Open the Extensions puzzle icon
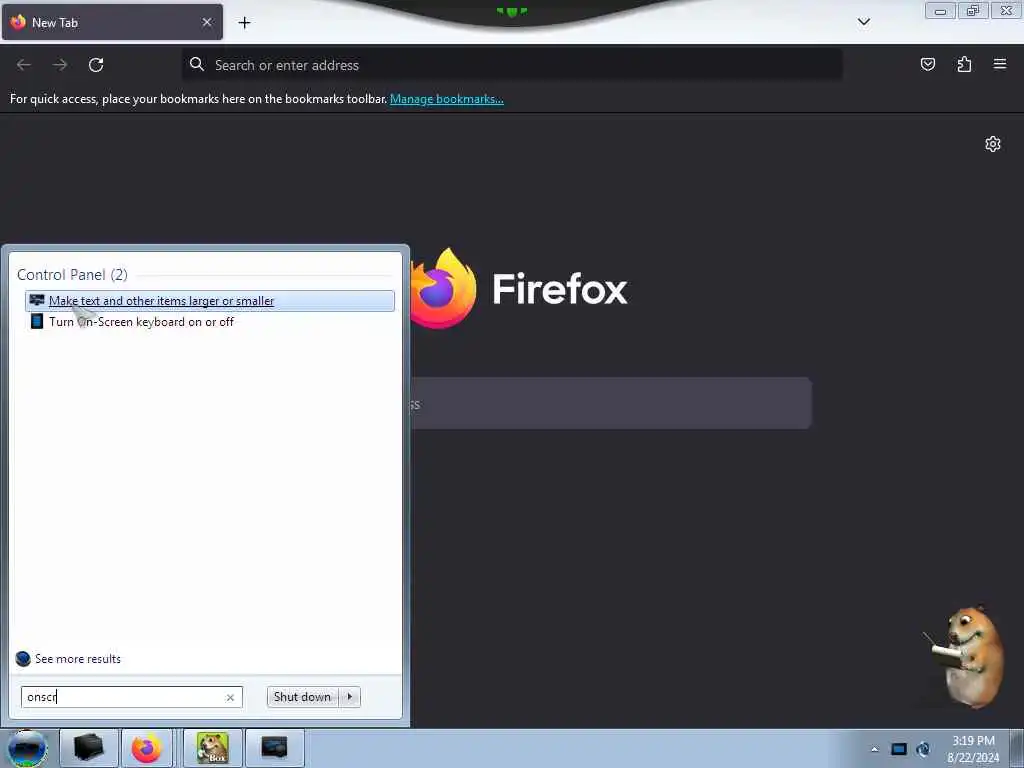 coord(964,64)
